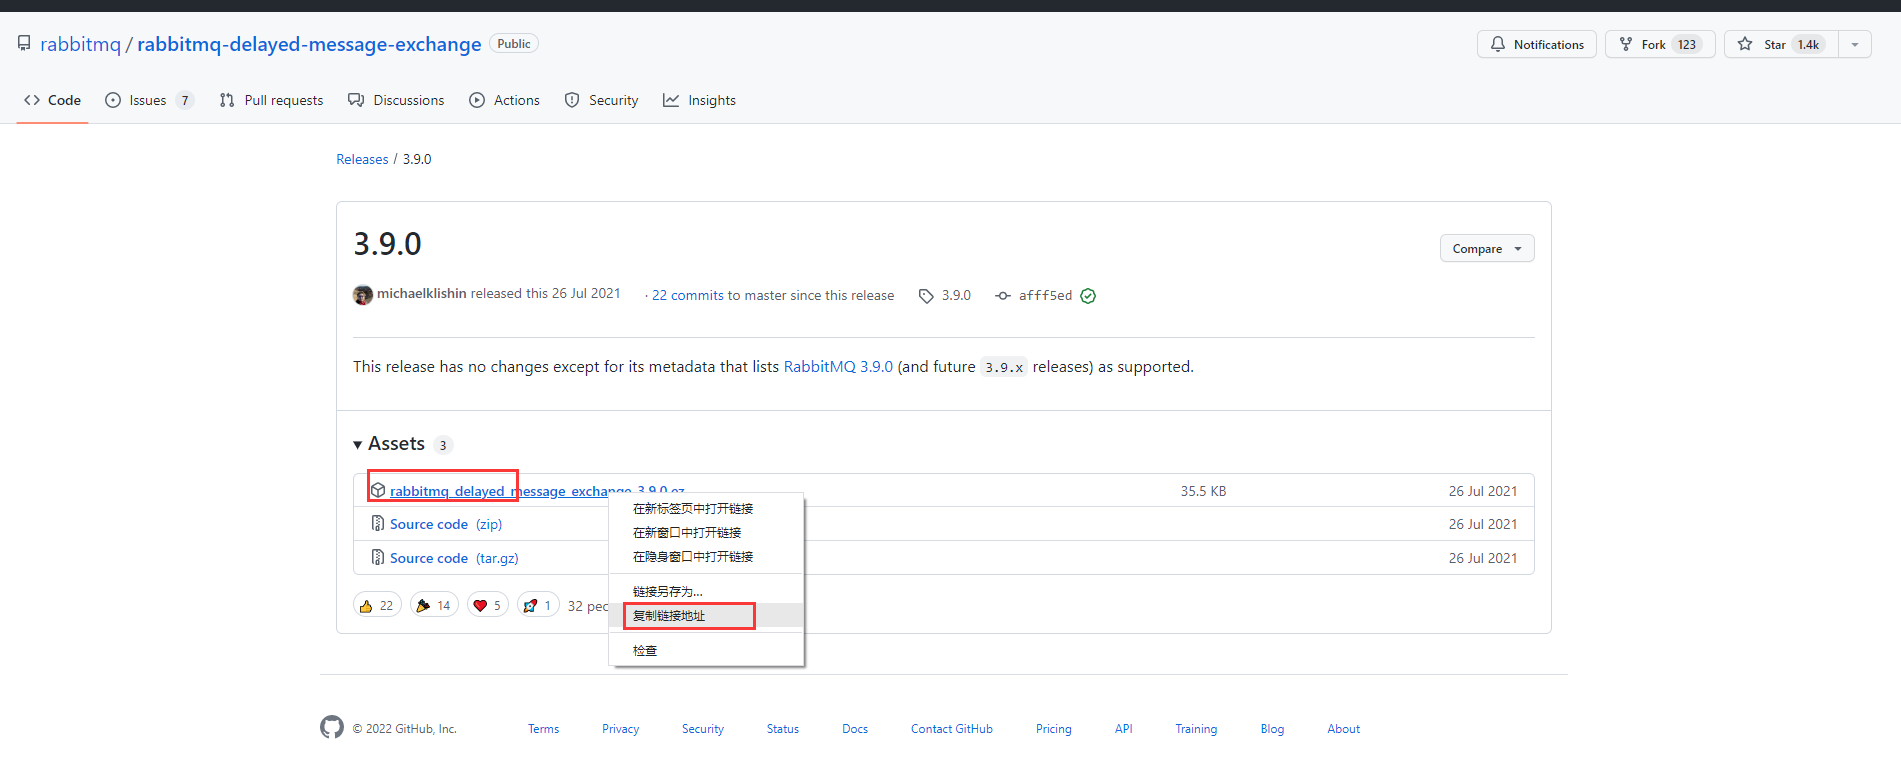Choose open link in new tab

coord(707,509)
